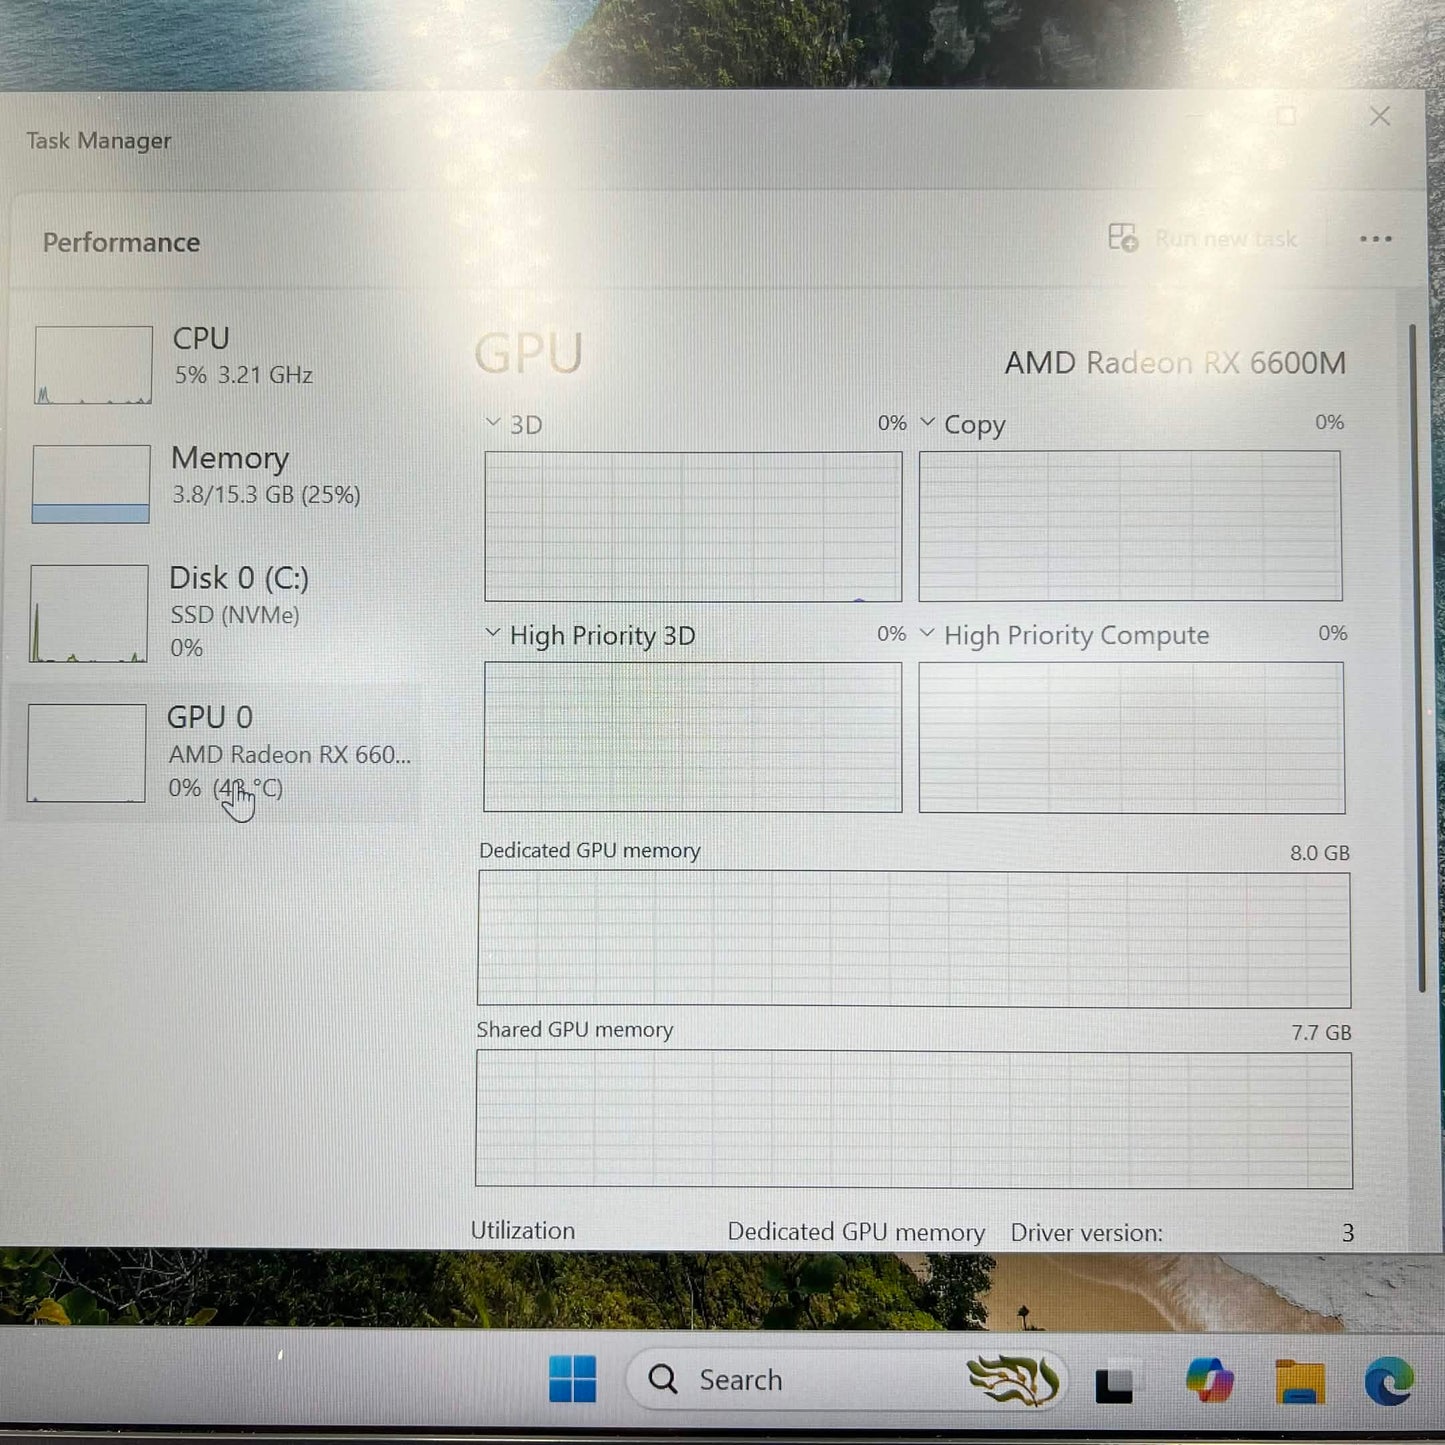Open Task View from the taskbar
This screenshot has width=1445, height=1445.
[1114, 1384]
